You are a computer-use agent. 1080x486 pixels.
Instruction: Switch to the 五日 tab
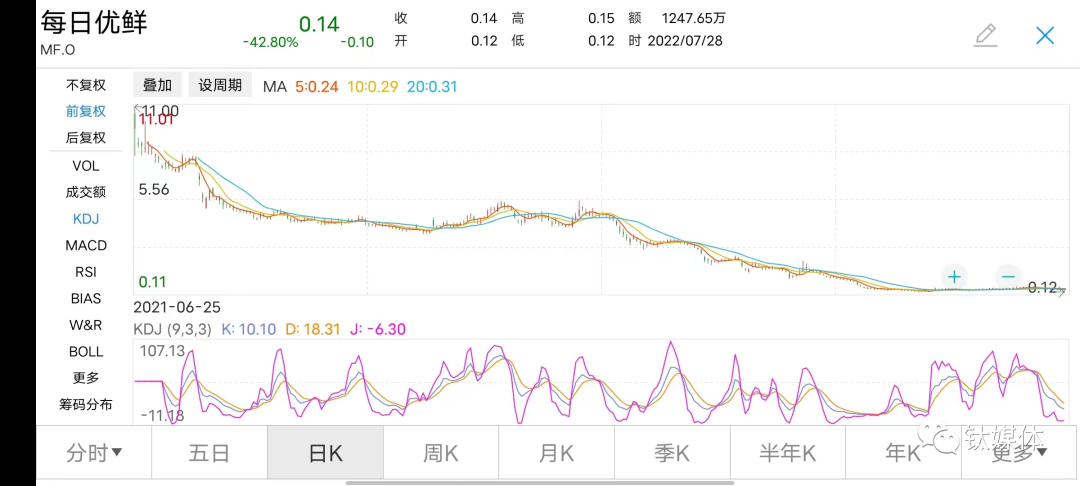tap(209, 452)
